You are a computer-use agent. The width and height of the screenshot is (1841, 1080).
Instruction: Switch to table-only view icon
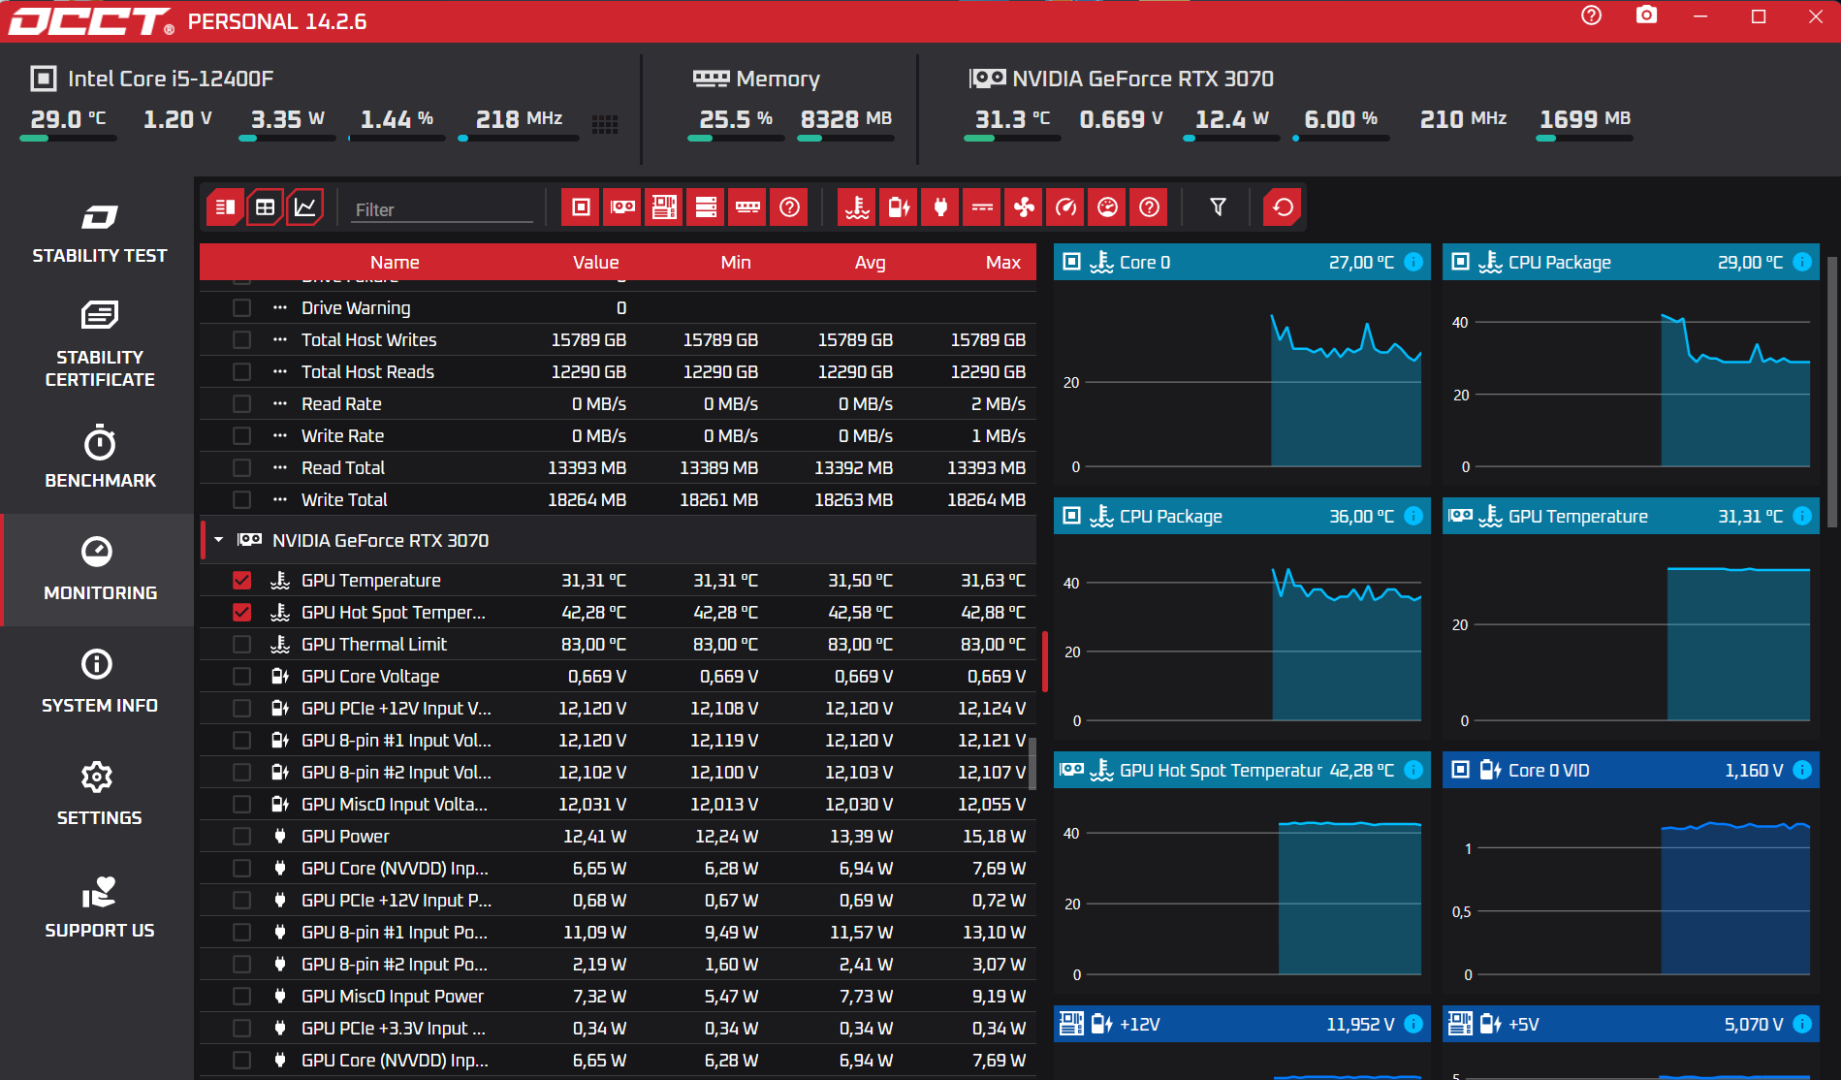point(265,208)
